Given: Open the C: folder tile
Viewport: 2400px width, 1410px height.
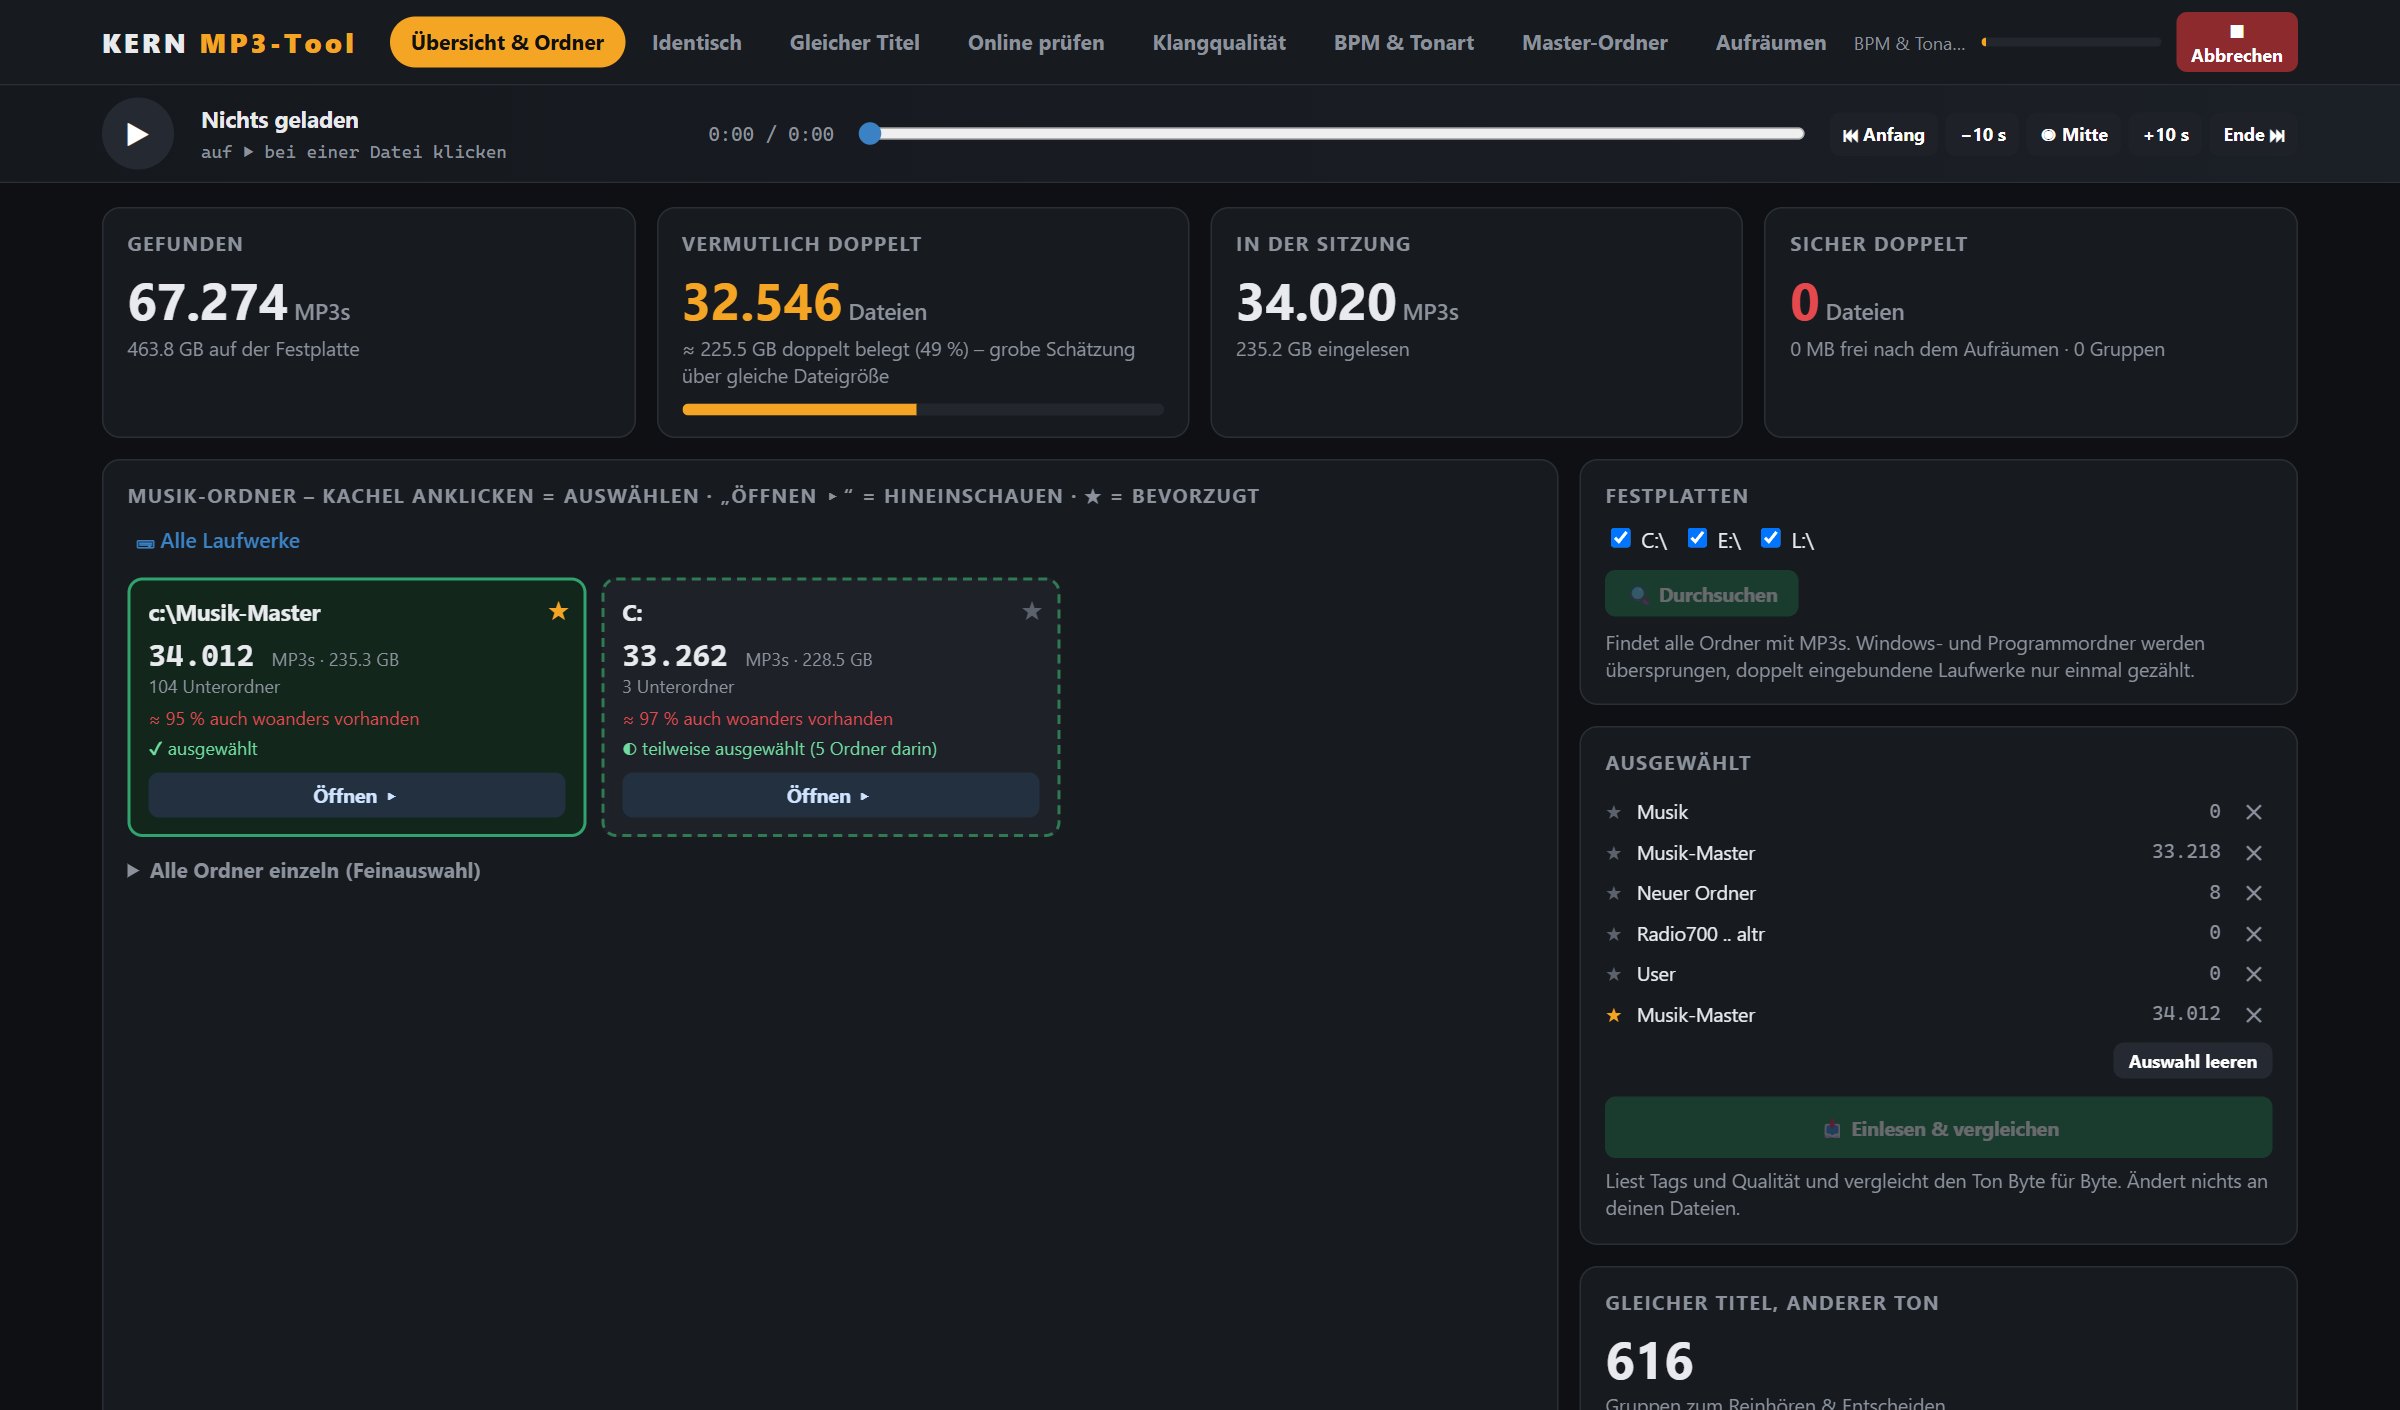Looking at the screenshot, I should 830,796.
